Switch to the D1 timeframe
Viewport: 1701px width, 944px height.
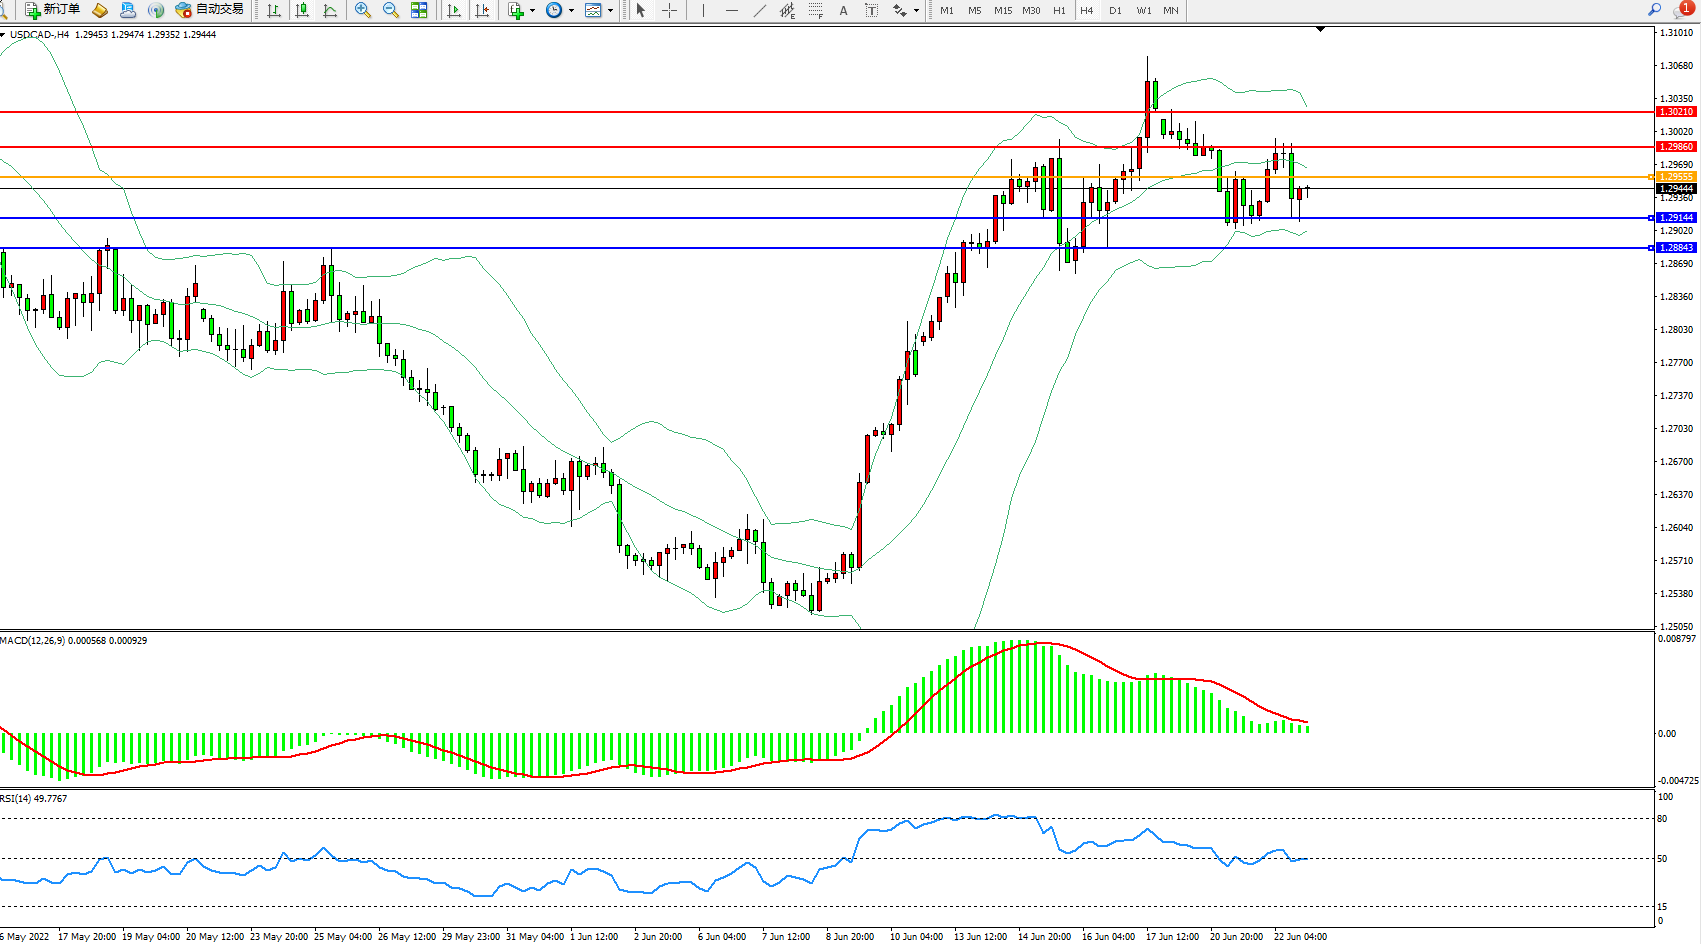(1115, 10)
